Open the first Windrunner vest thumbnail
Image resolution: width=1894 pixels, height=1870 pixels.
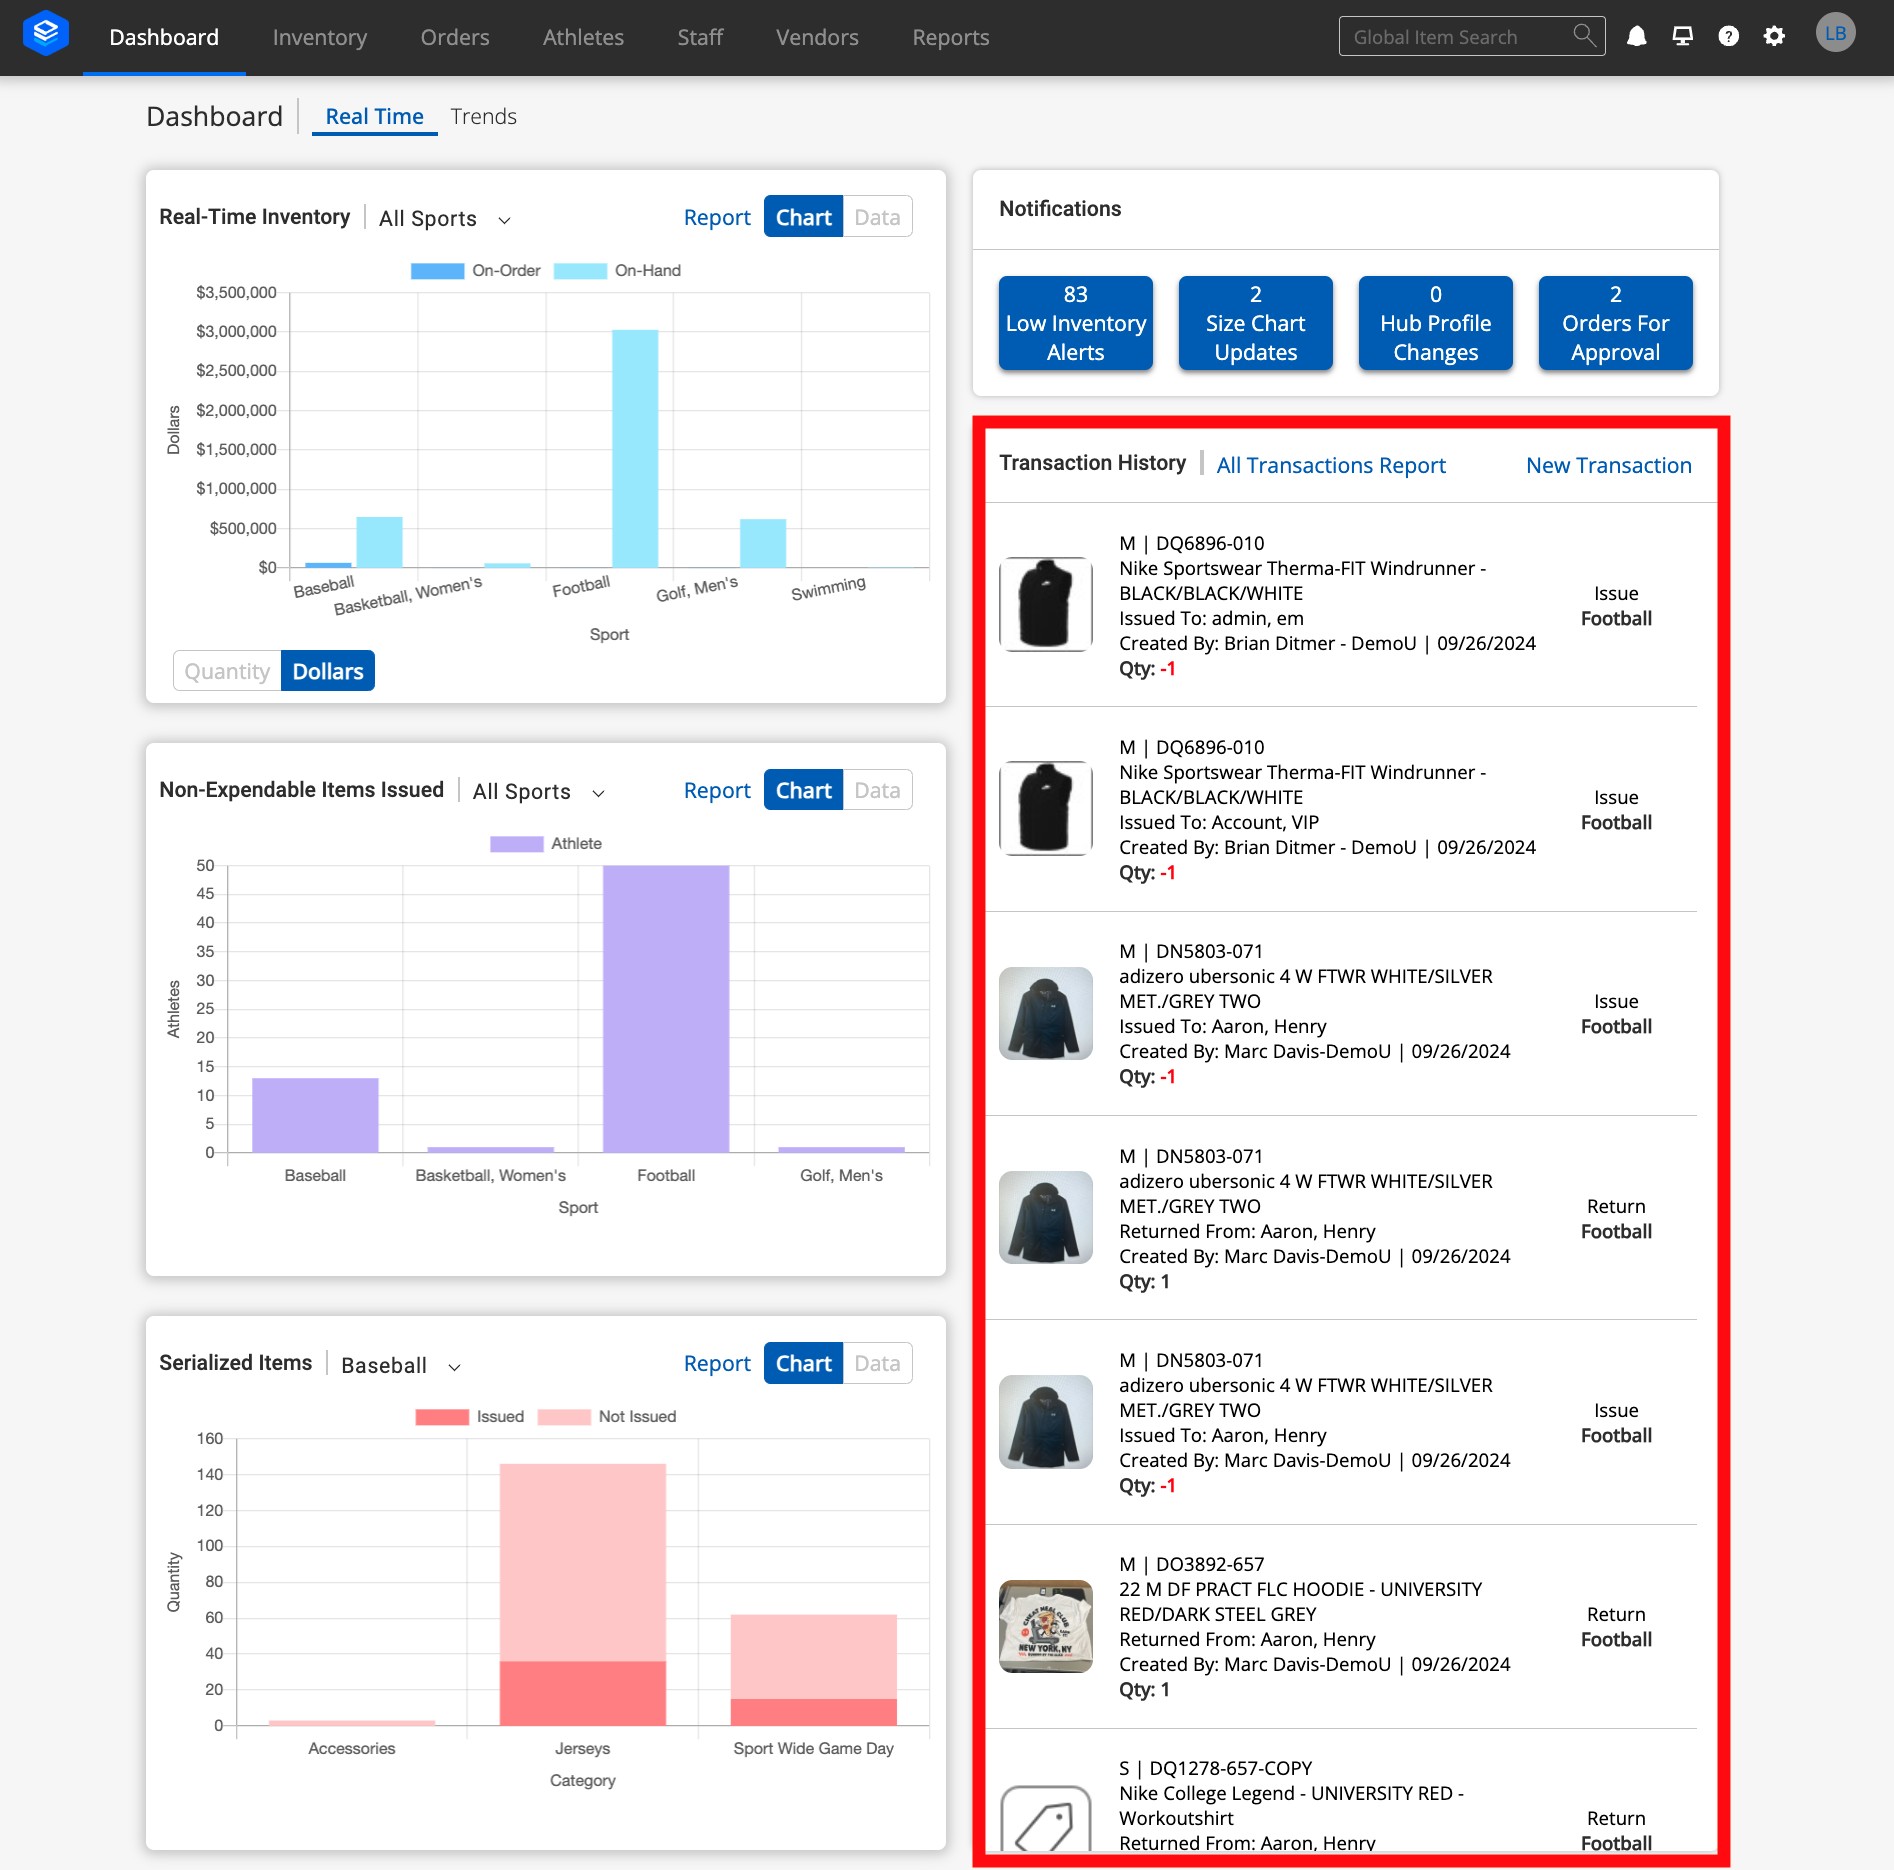click(1046, 605)
